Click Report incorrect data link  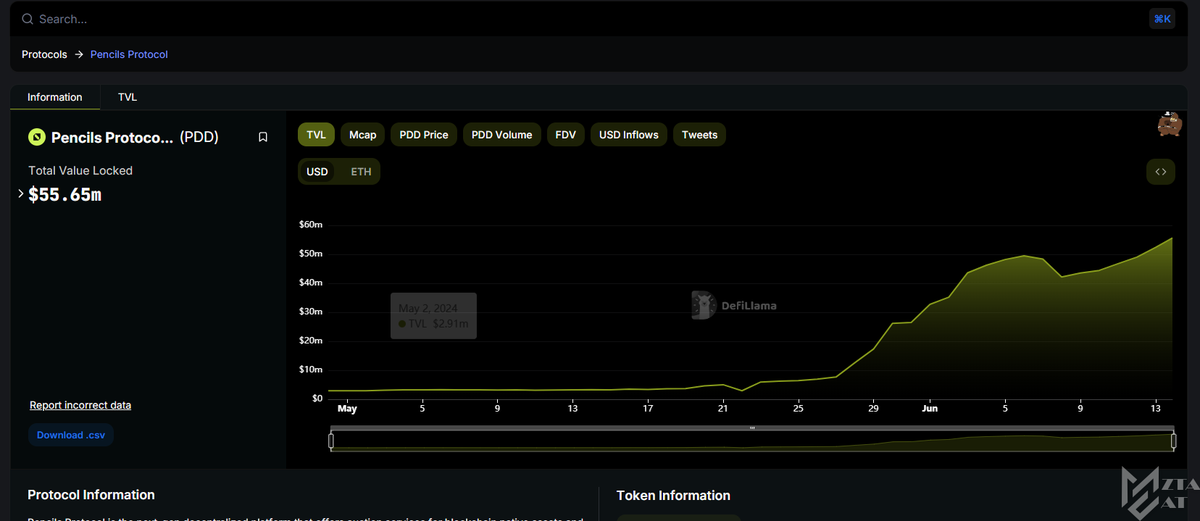[x=80, y=405]
